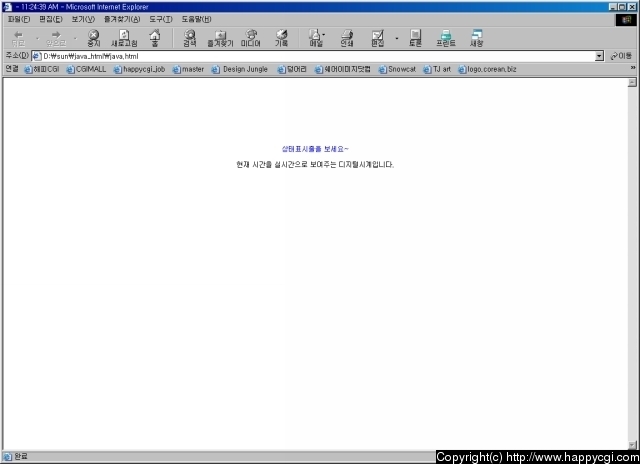Click the 새창 new window toolbar icon

(476, 38)
